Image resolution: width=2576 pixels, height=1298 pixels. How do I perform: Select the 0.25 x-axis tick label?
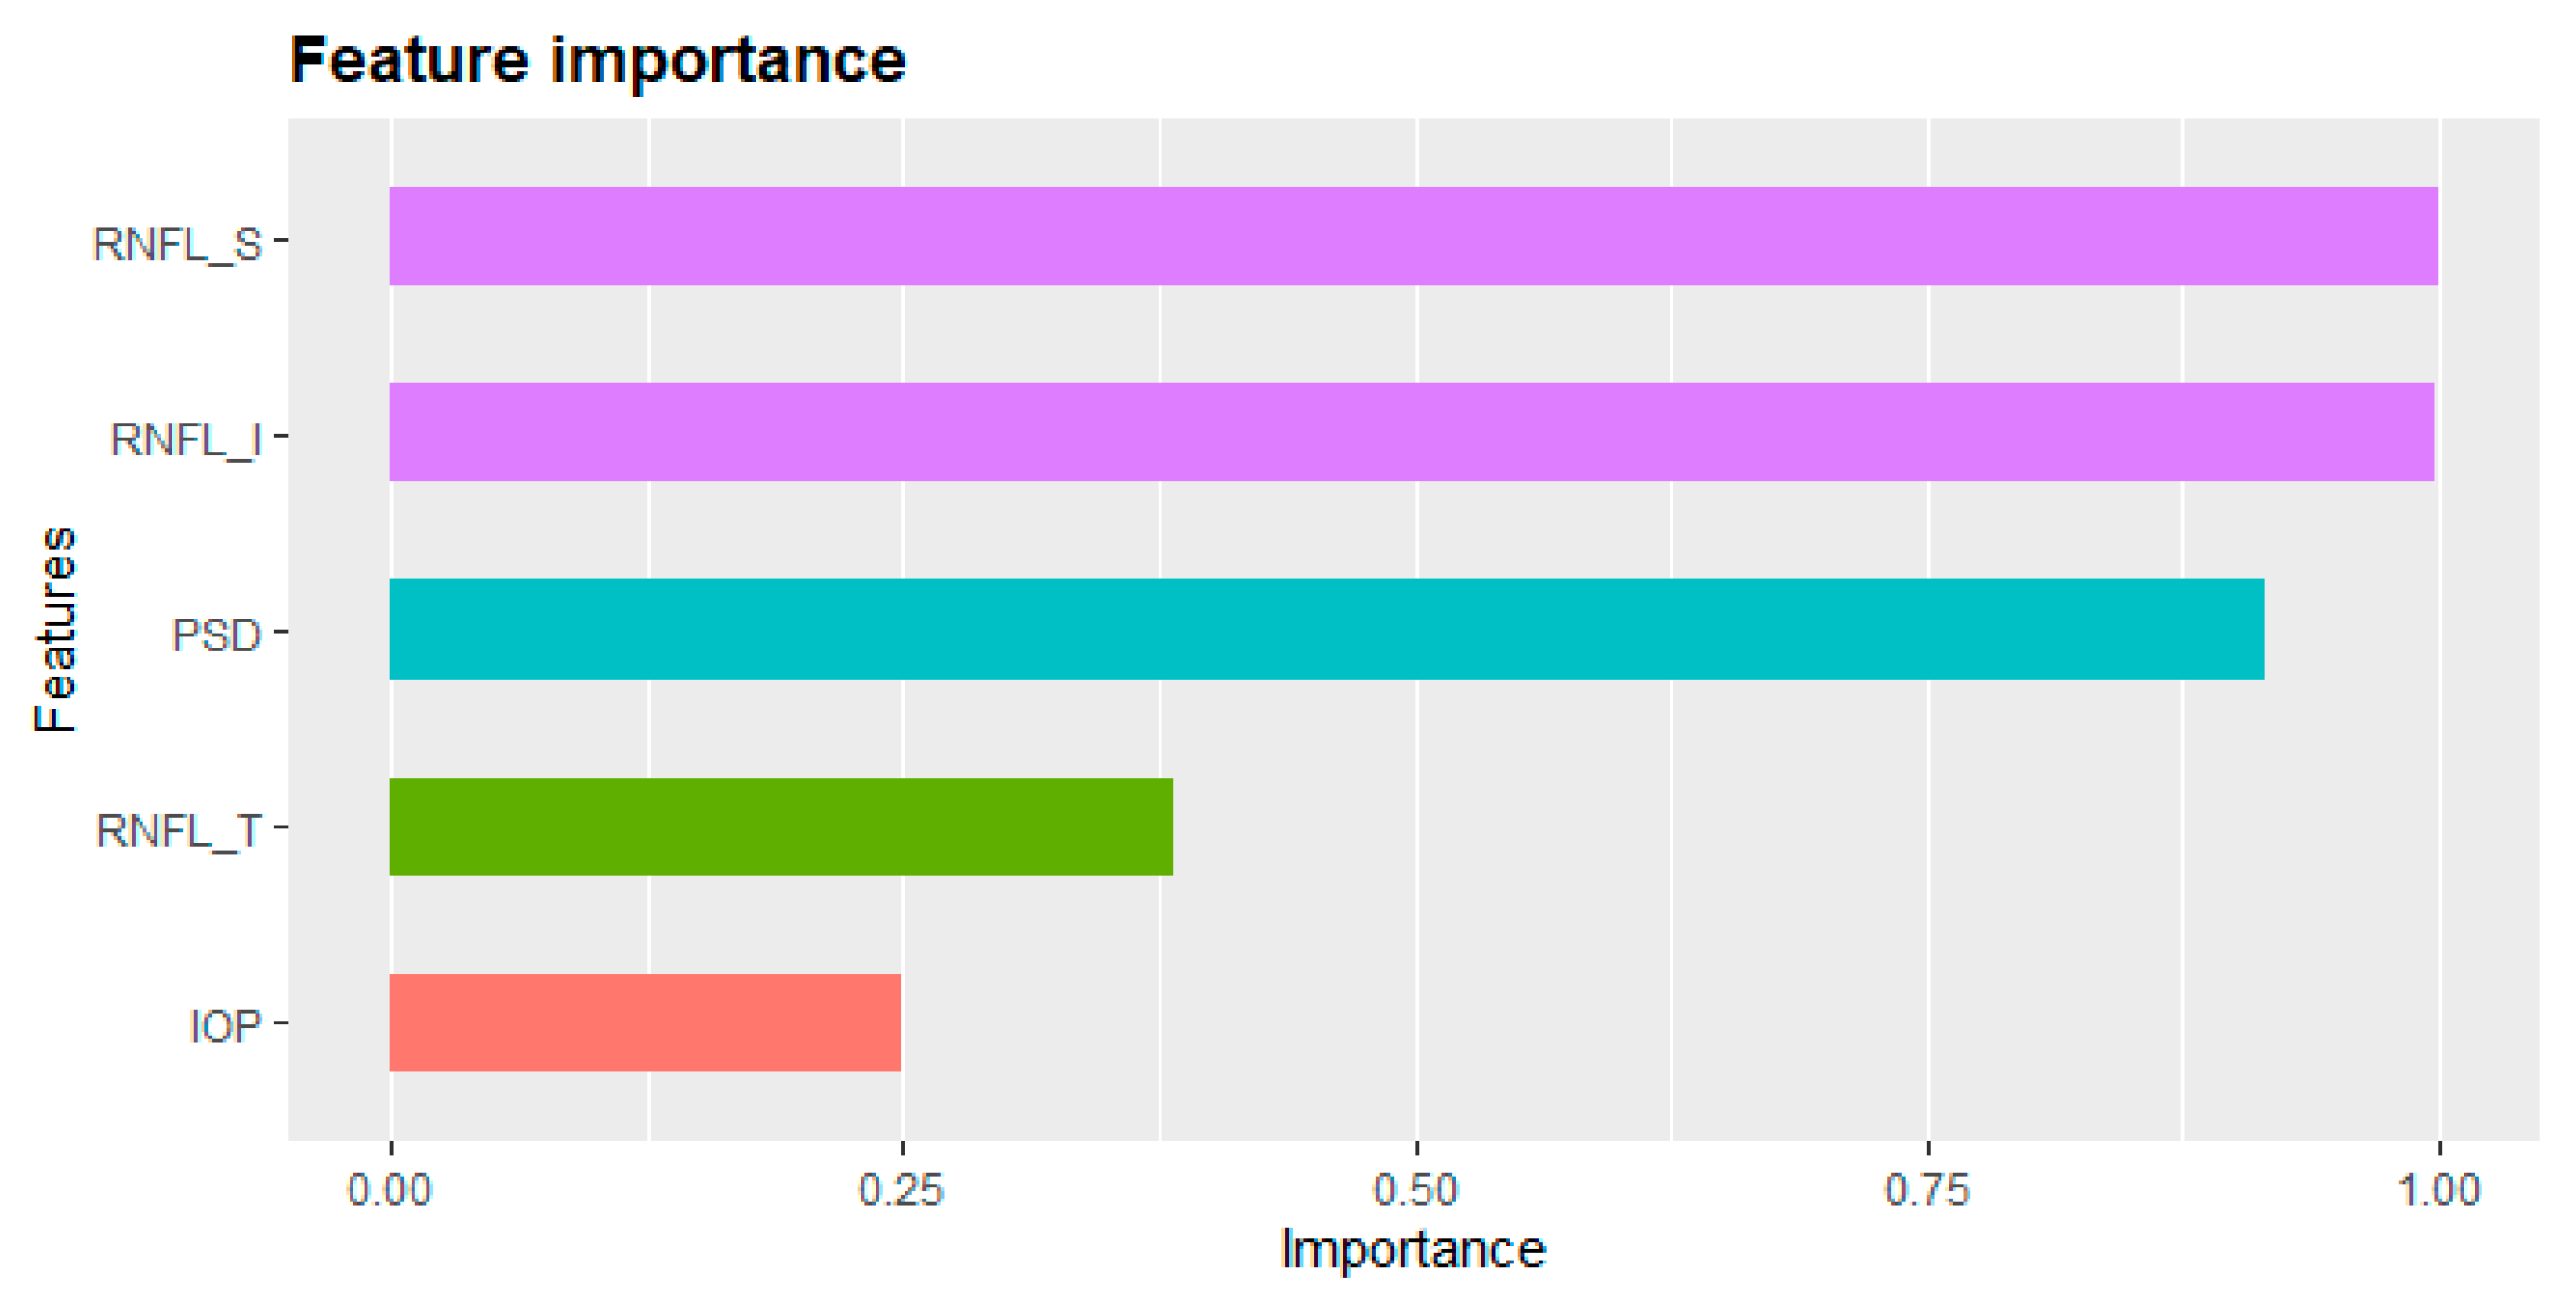tap(901, 1190)
